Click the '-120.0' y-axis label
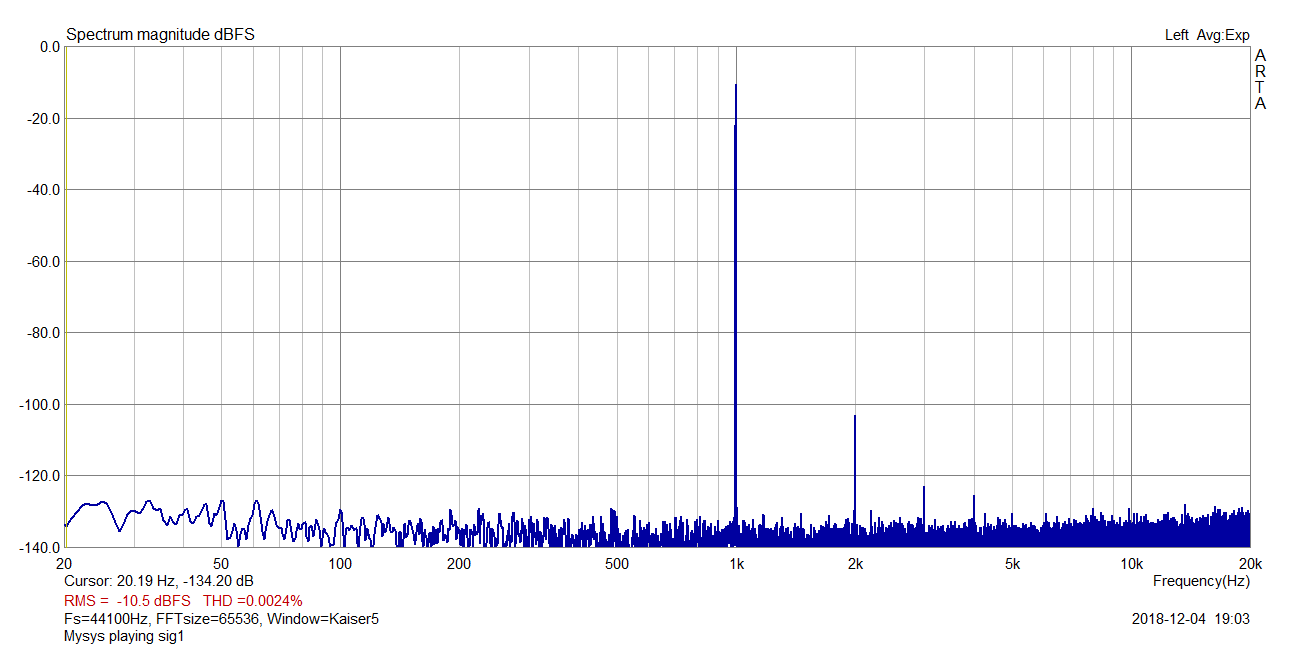This screenshot has width=1314, height=648. click(40, 476)
